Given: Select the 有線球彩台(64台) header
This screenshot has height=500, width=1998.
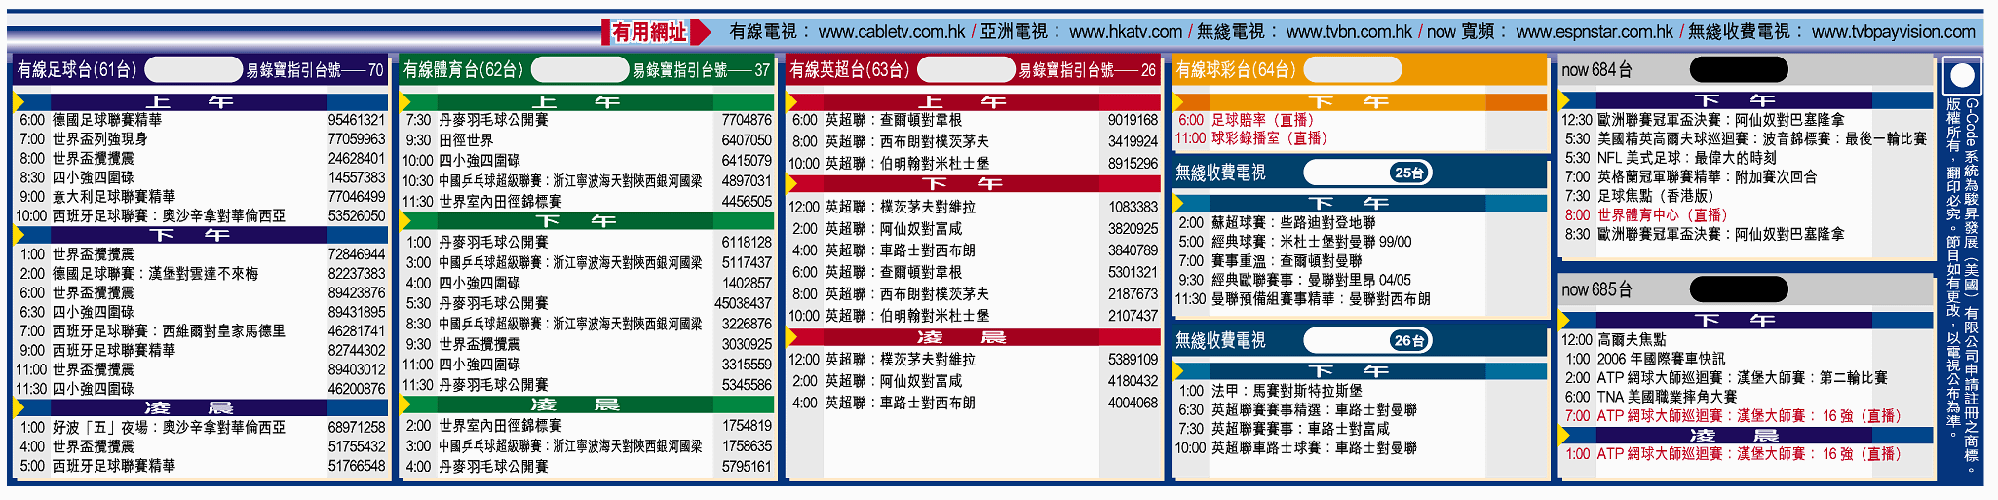Looking at the screenshot, I should tap(1235, 70).
